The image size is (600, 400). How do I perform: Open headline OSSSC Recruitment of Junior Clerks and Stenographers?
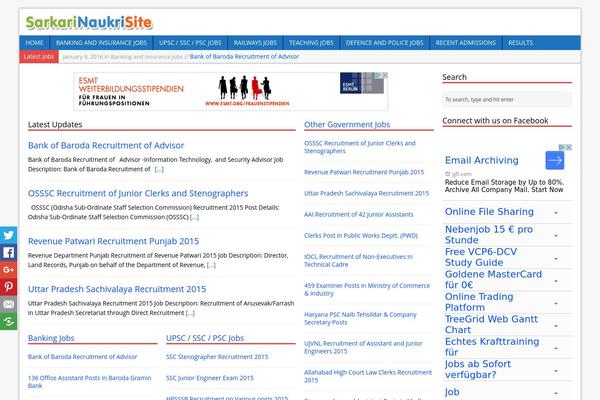coord(138,193)
